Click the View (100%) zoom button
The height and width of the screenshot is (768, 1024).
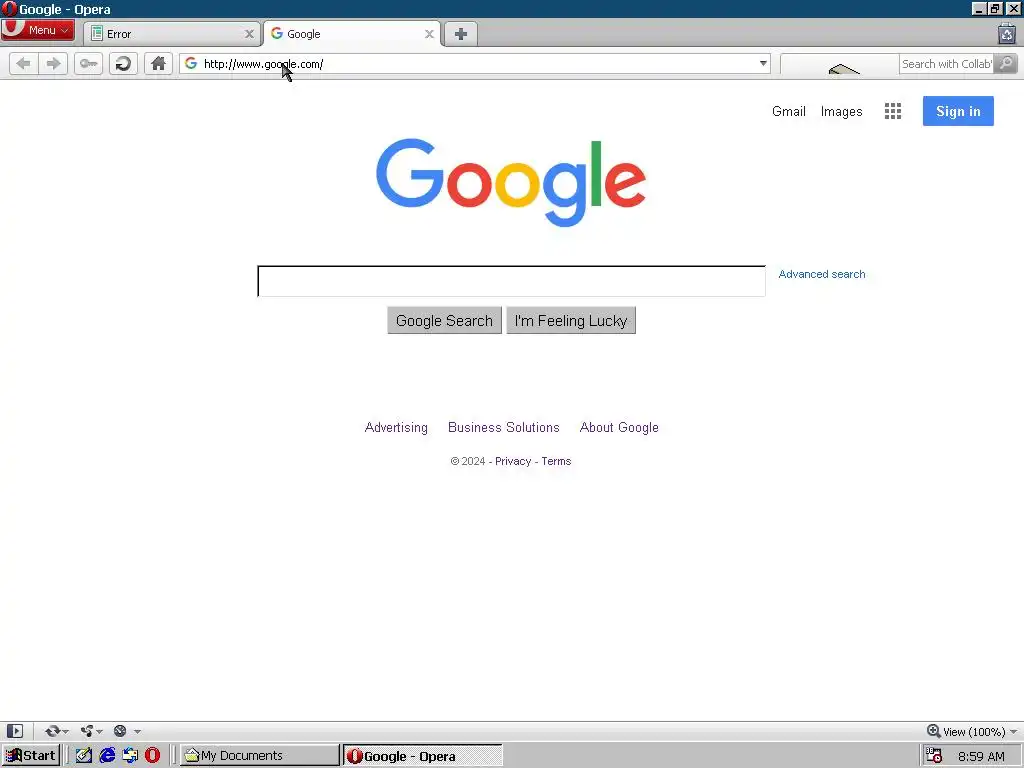(966, 731)
